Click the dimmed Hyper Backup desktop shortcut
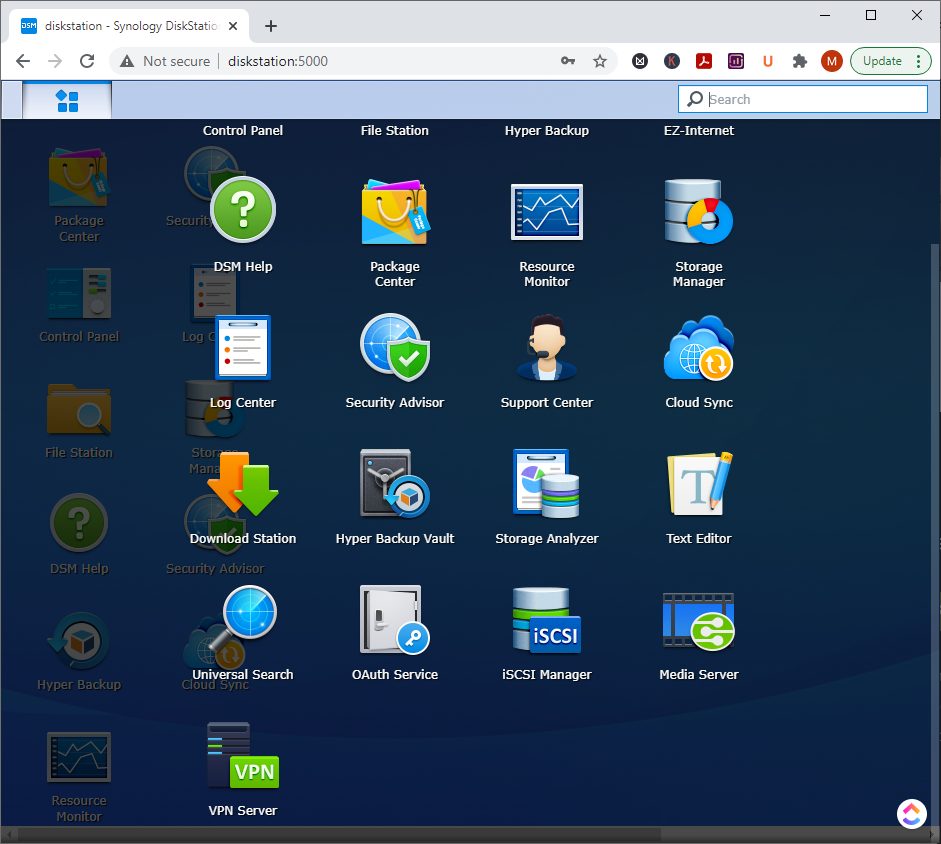941x844 pixels. [x=79, y=651]
